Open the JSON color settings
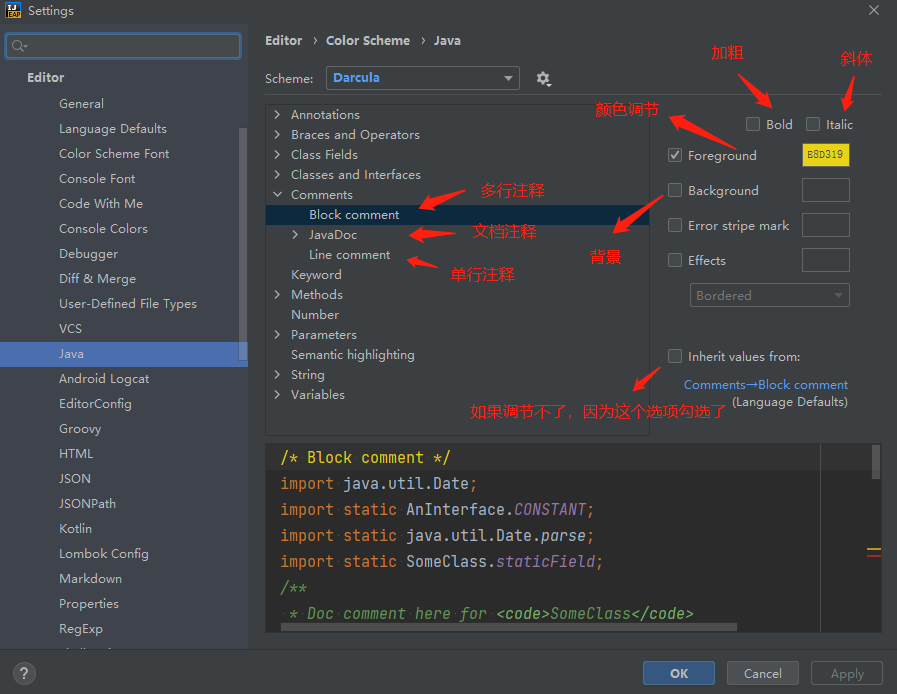This screenshot has width=897, height=694. tap(74, 479)
